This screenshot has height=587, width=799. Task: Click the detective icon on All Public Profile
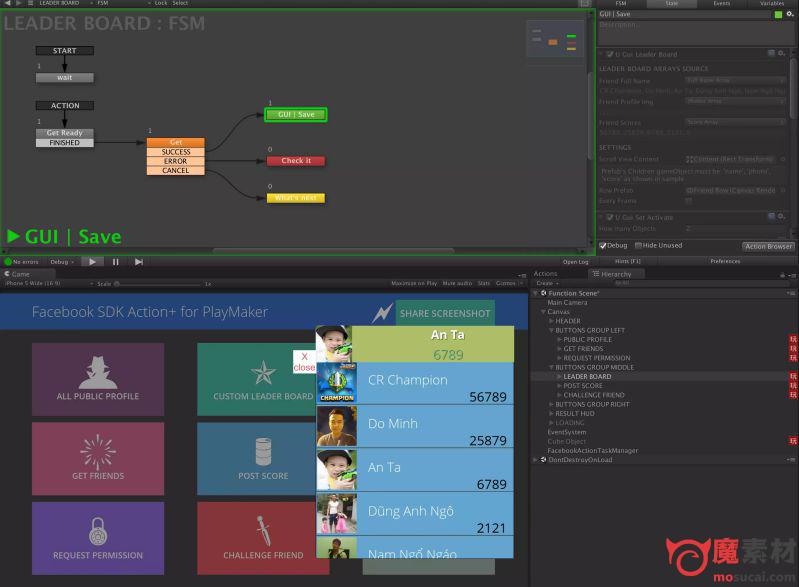pyautogui.click(x=98, y=373)
